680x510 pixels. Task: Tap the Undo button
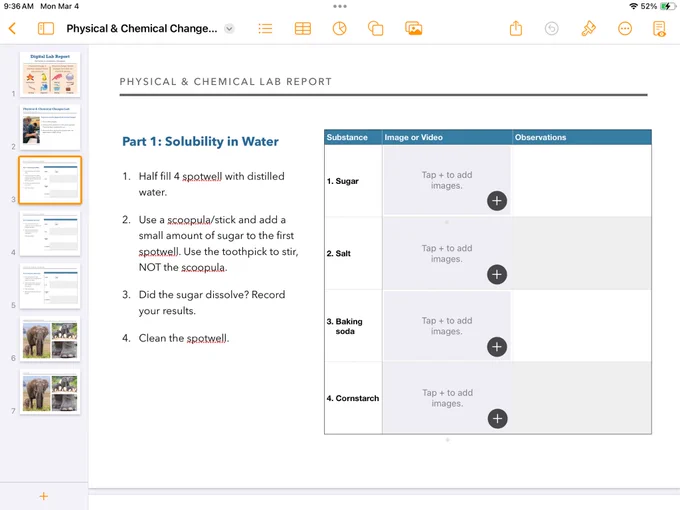[x=551, y=29]
